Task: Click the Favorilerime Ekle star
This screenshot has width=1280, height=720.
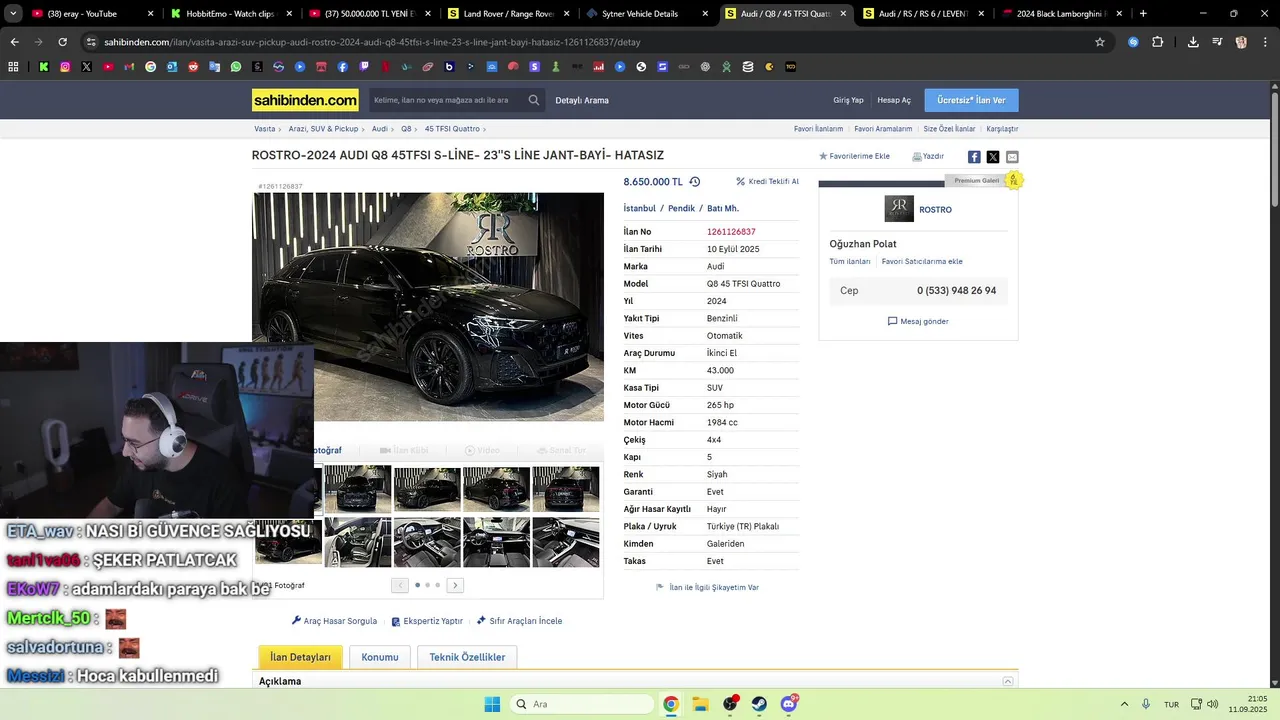Action: (x=823, y=157)
